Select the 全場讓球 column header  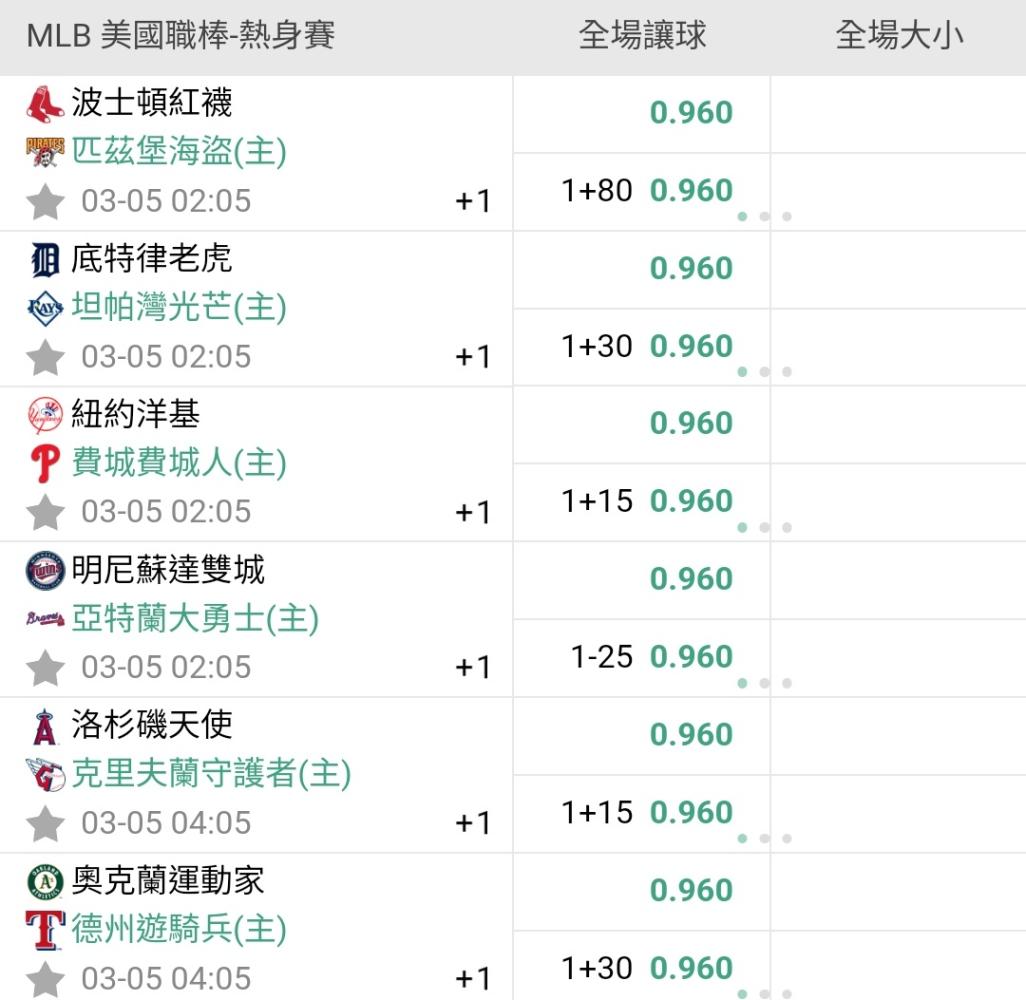coord(642,36)
